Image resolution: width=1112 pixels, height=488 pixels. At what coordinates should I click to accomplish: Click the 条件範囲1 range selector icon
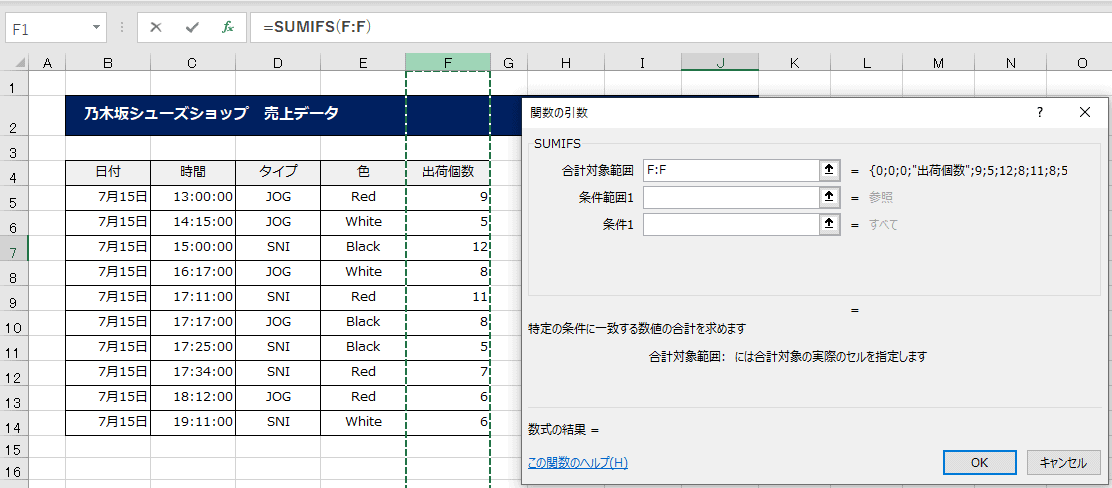pyautogui.click(x=828, y=197)
